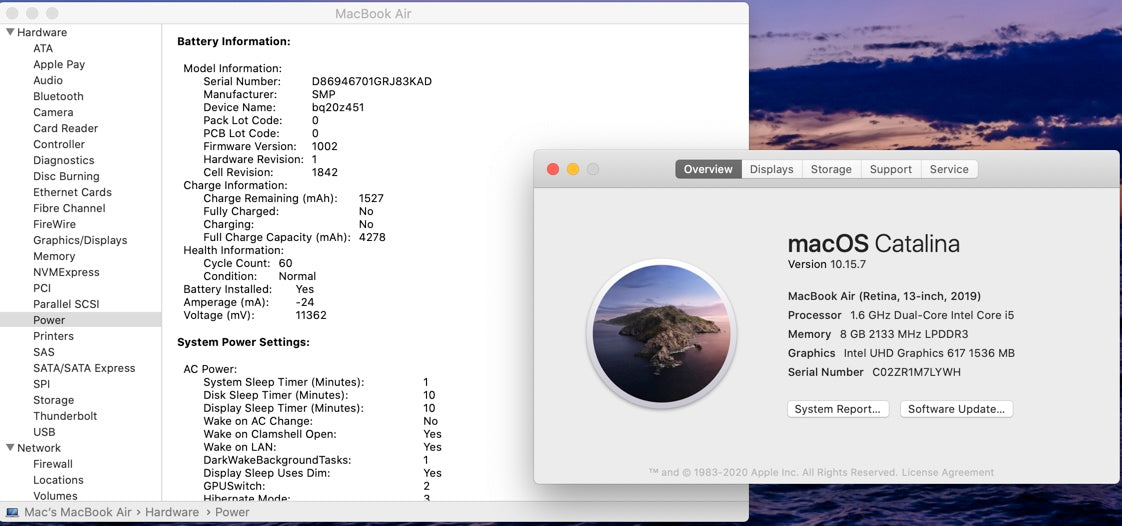1122x526 pixels.
Task: Select Thunderbolt in the sidebar list
Action: (x=65, y=416)
